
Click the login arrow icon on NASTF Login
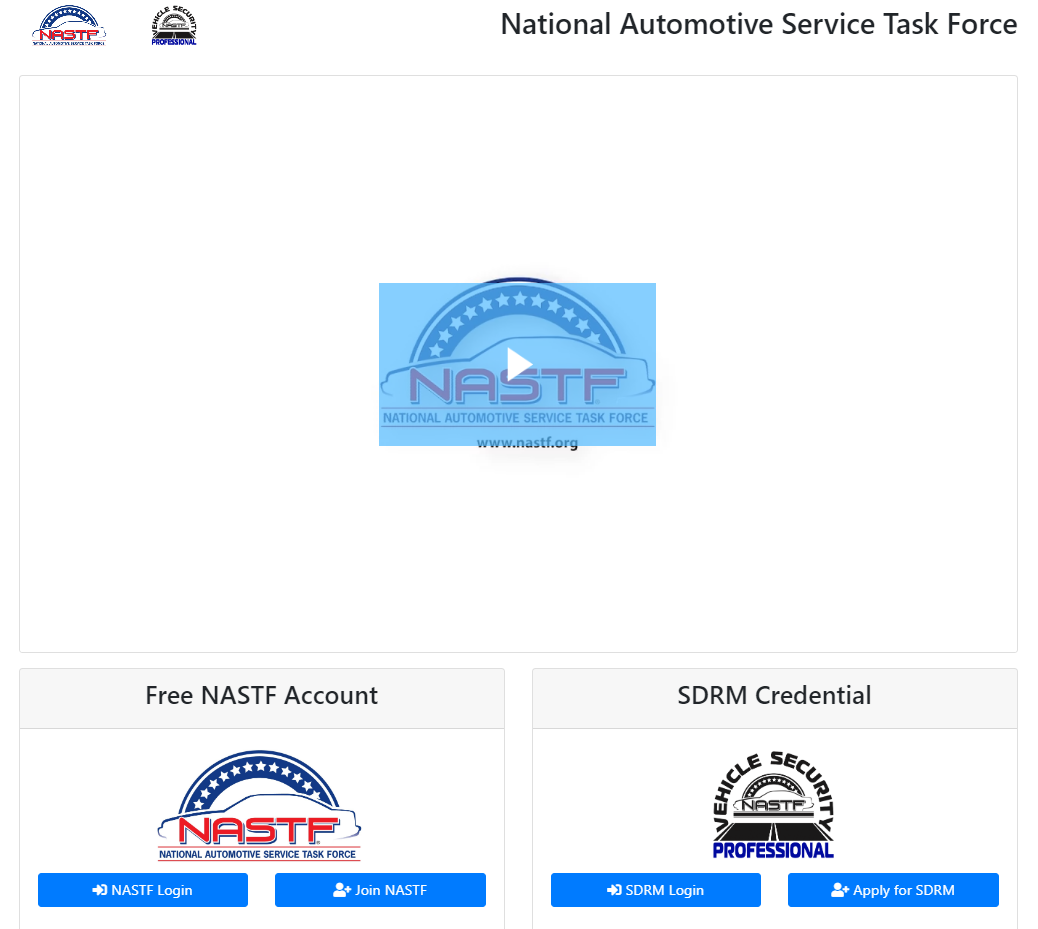pos(101,890)
